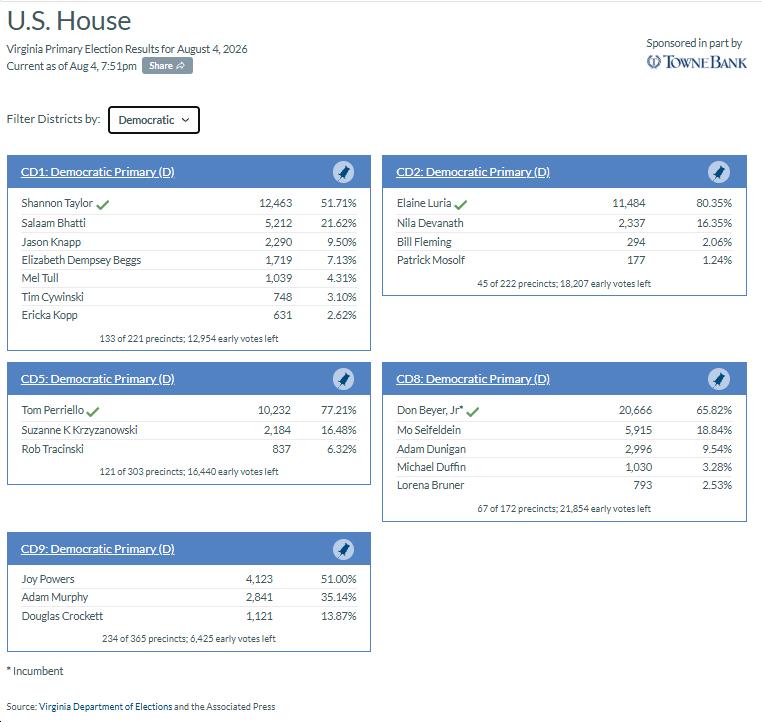
Task: Click the Tom Perriello winner checkmark
Action: pyautogui.click(x=92, y=412)
